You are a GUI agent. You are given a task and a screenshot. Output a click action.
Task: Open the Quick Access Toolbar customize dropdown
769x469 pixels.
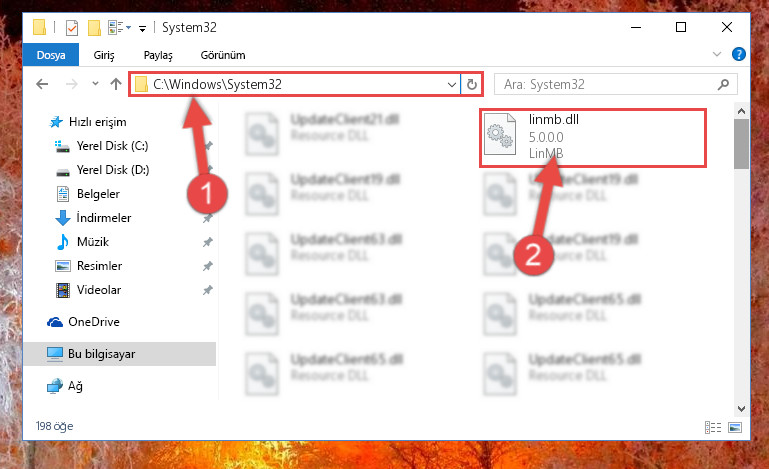click(x=142, y=29)
